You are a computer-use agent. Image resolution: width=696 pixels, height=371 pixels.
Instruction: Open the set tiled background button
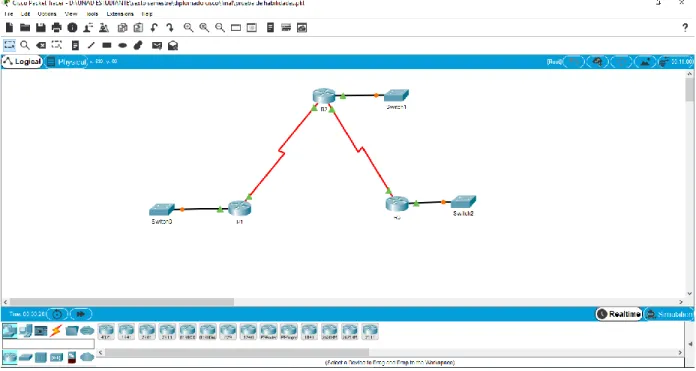tap(645, 62)
